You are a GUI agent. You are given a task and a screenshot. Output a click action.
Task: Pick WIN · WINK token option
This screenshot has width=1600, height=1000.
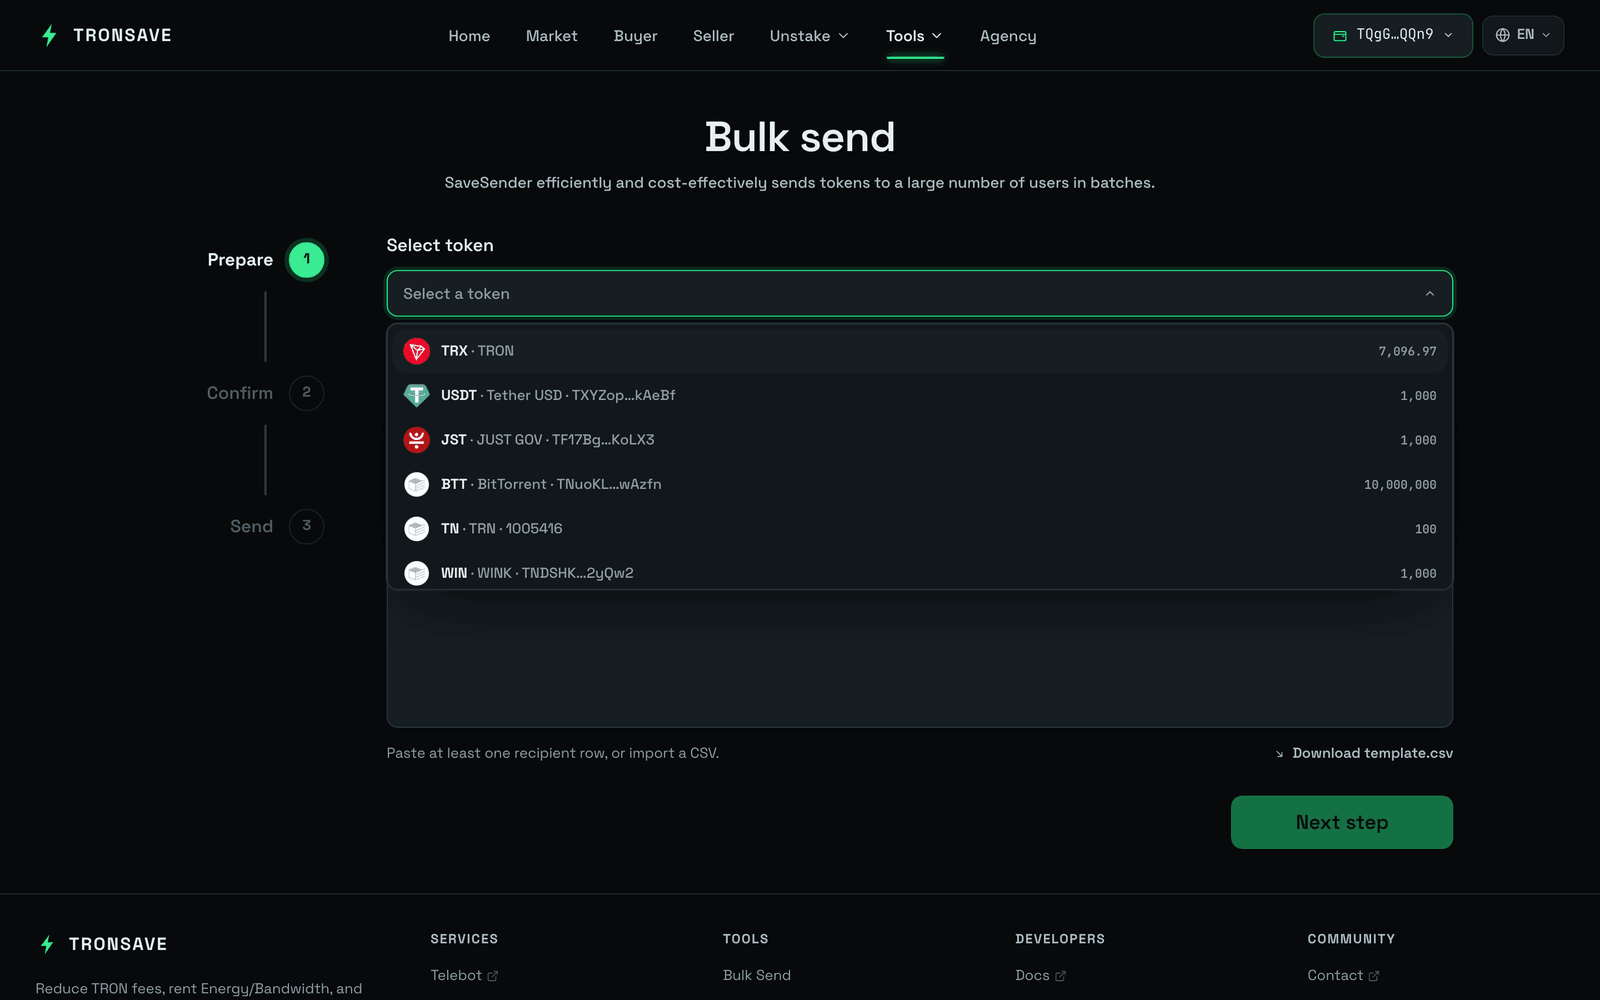[920, 572]
